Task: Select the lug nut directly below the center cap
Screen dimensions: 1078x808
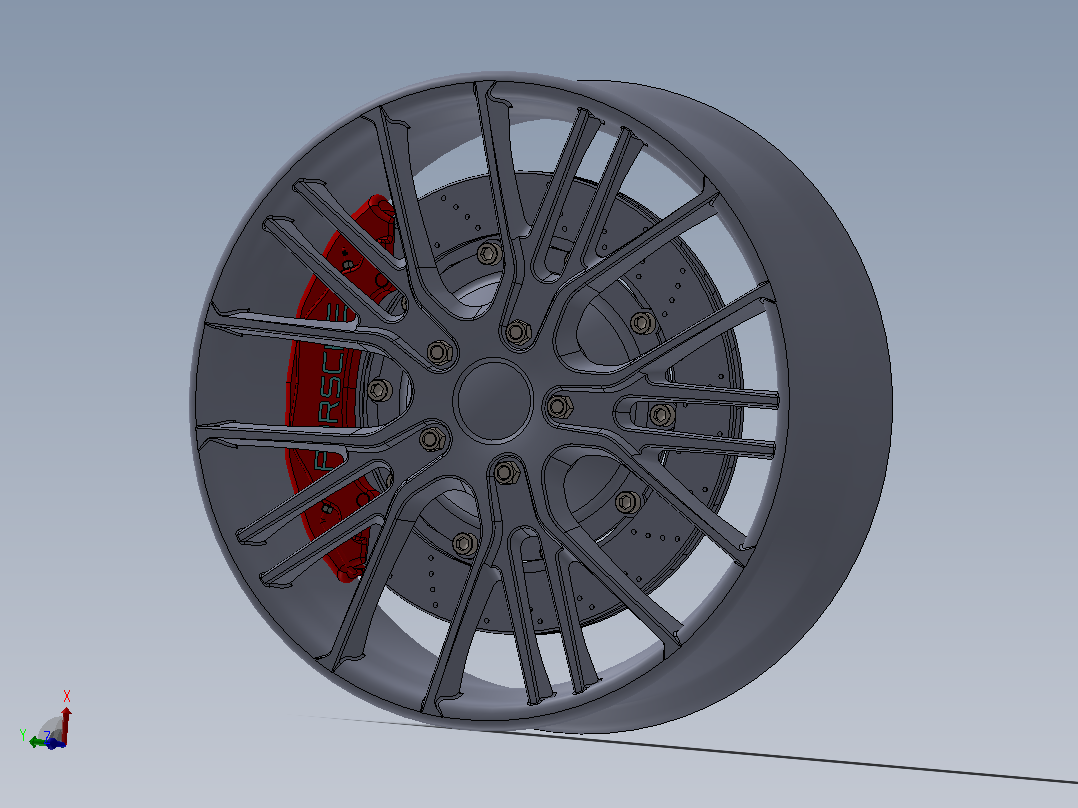Action: (x=506, y=472)
